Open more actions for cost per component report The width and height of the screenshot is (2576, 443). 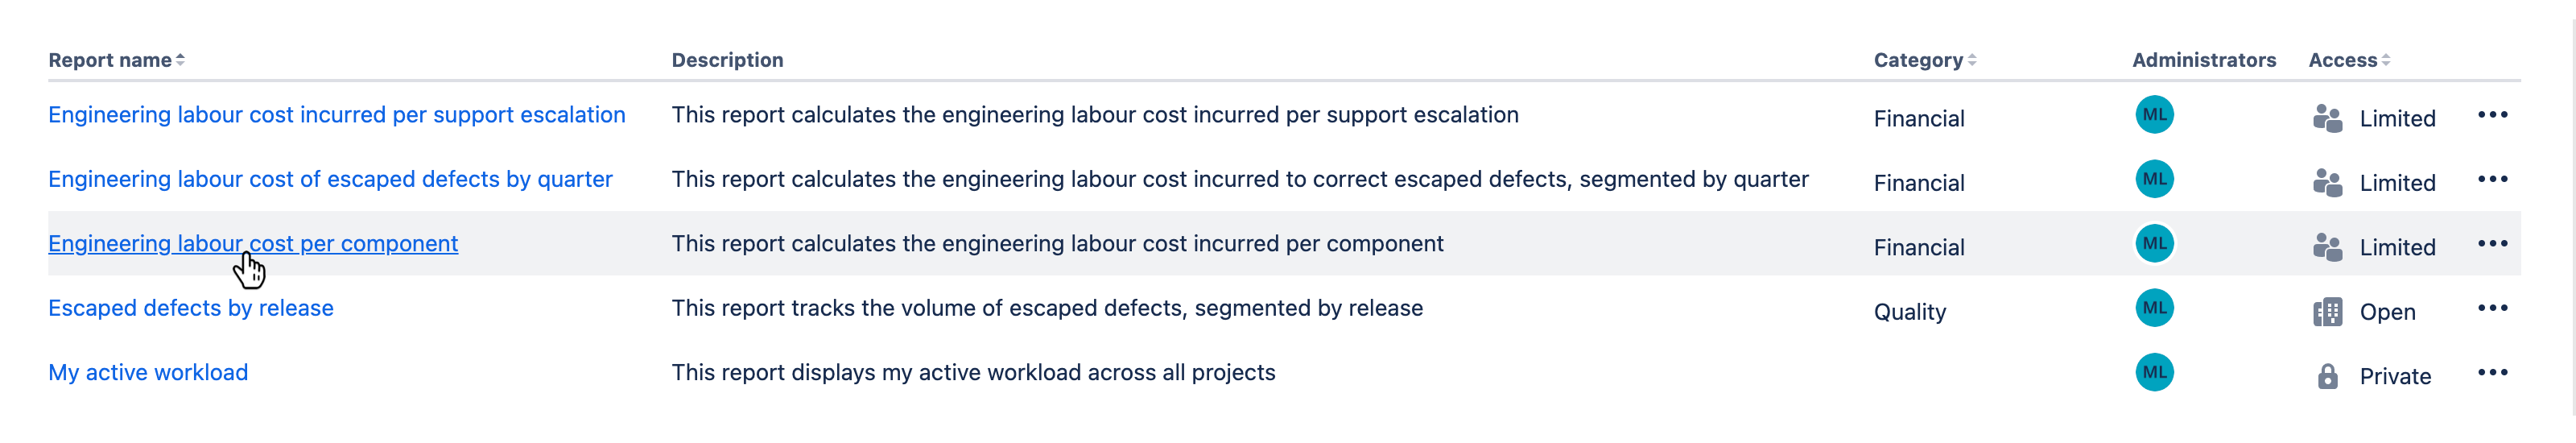tap(2492, 244)
